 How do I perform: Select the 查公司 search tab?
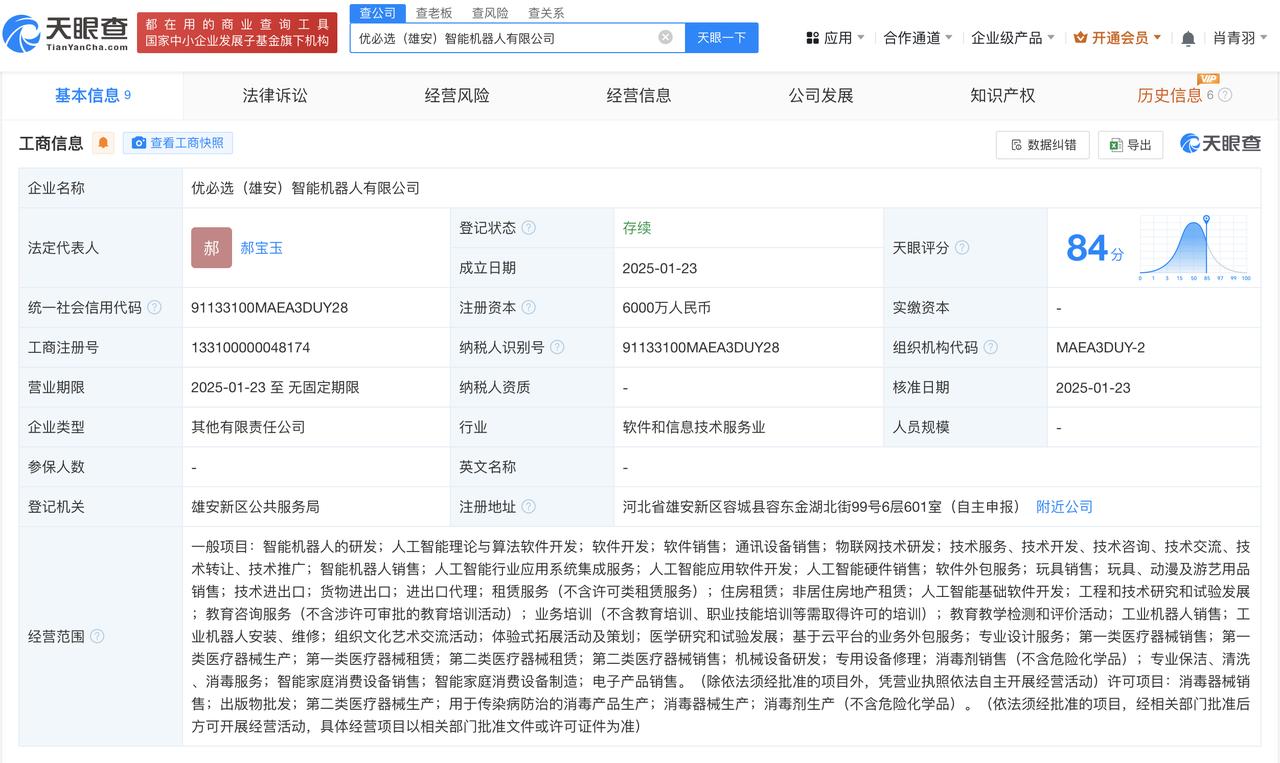coord(378,13)
